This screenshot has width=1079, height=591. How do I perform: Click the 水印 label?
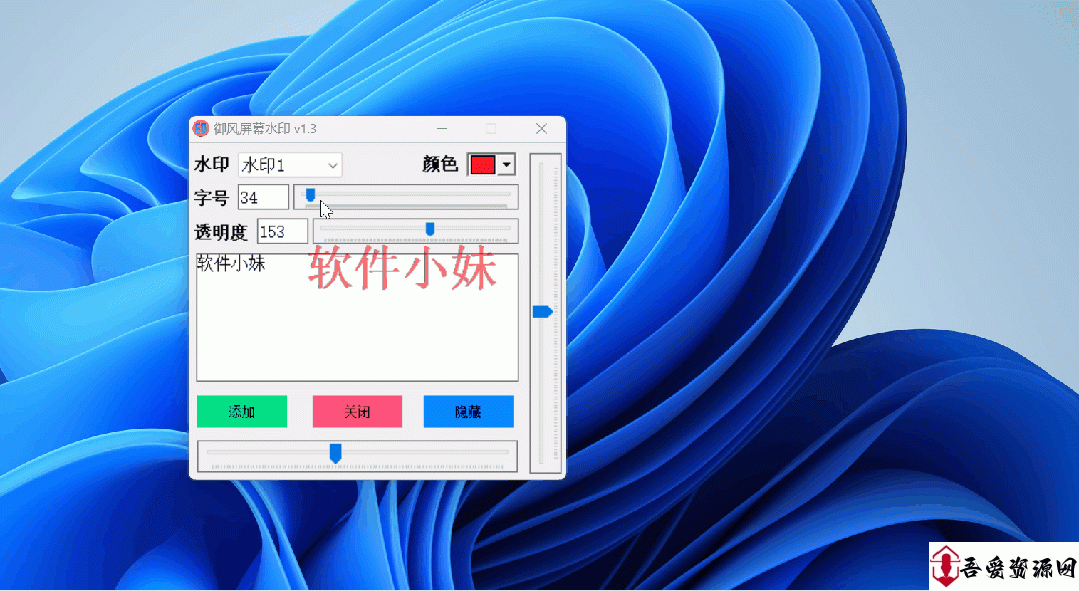coord(211,164)
